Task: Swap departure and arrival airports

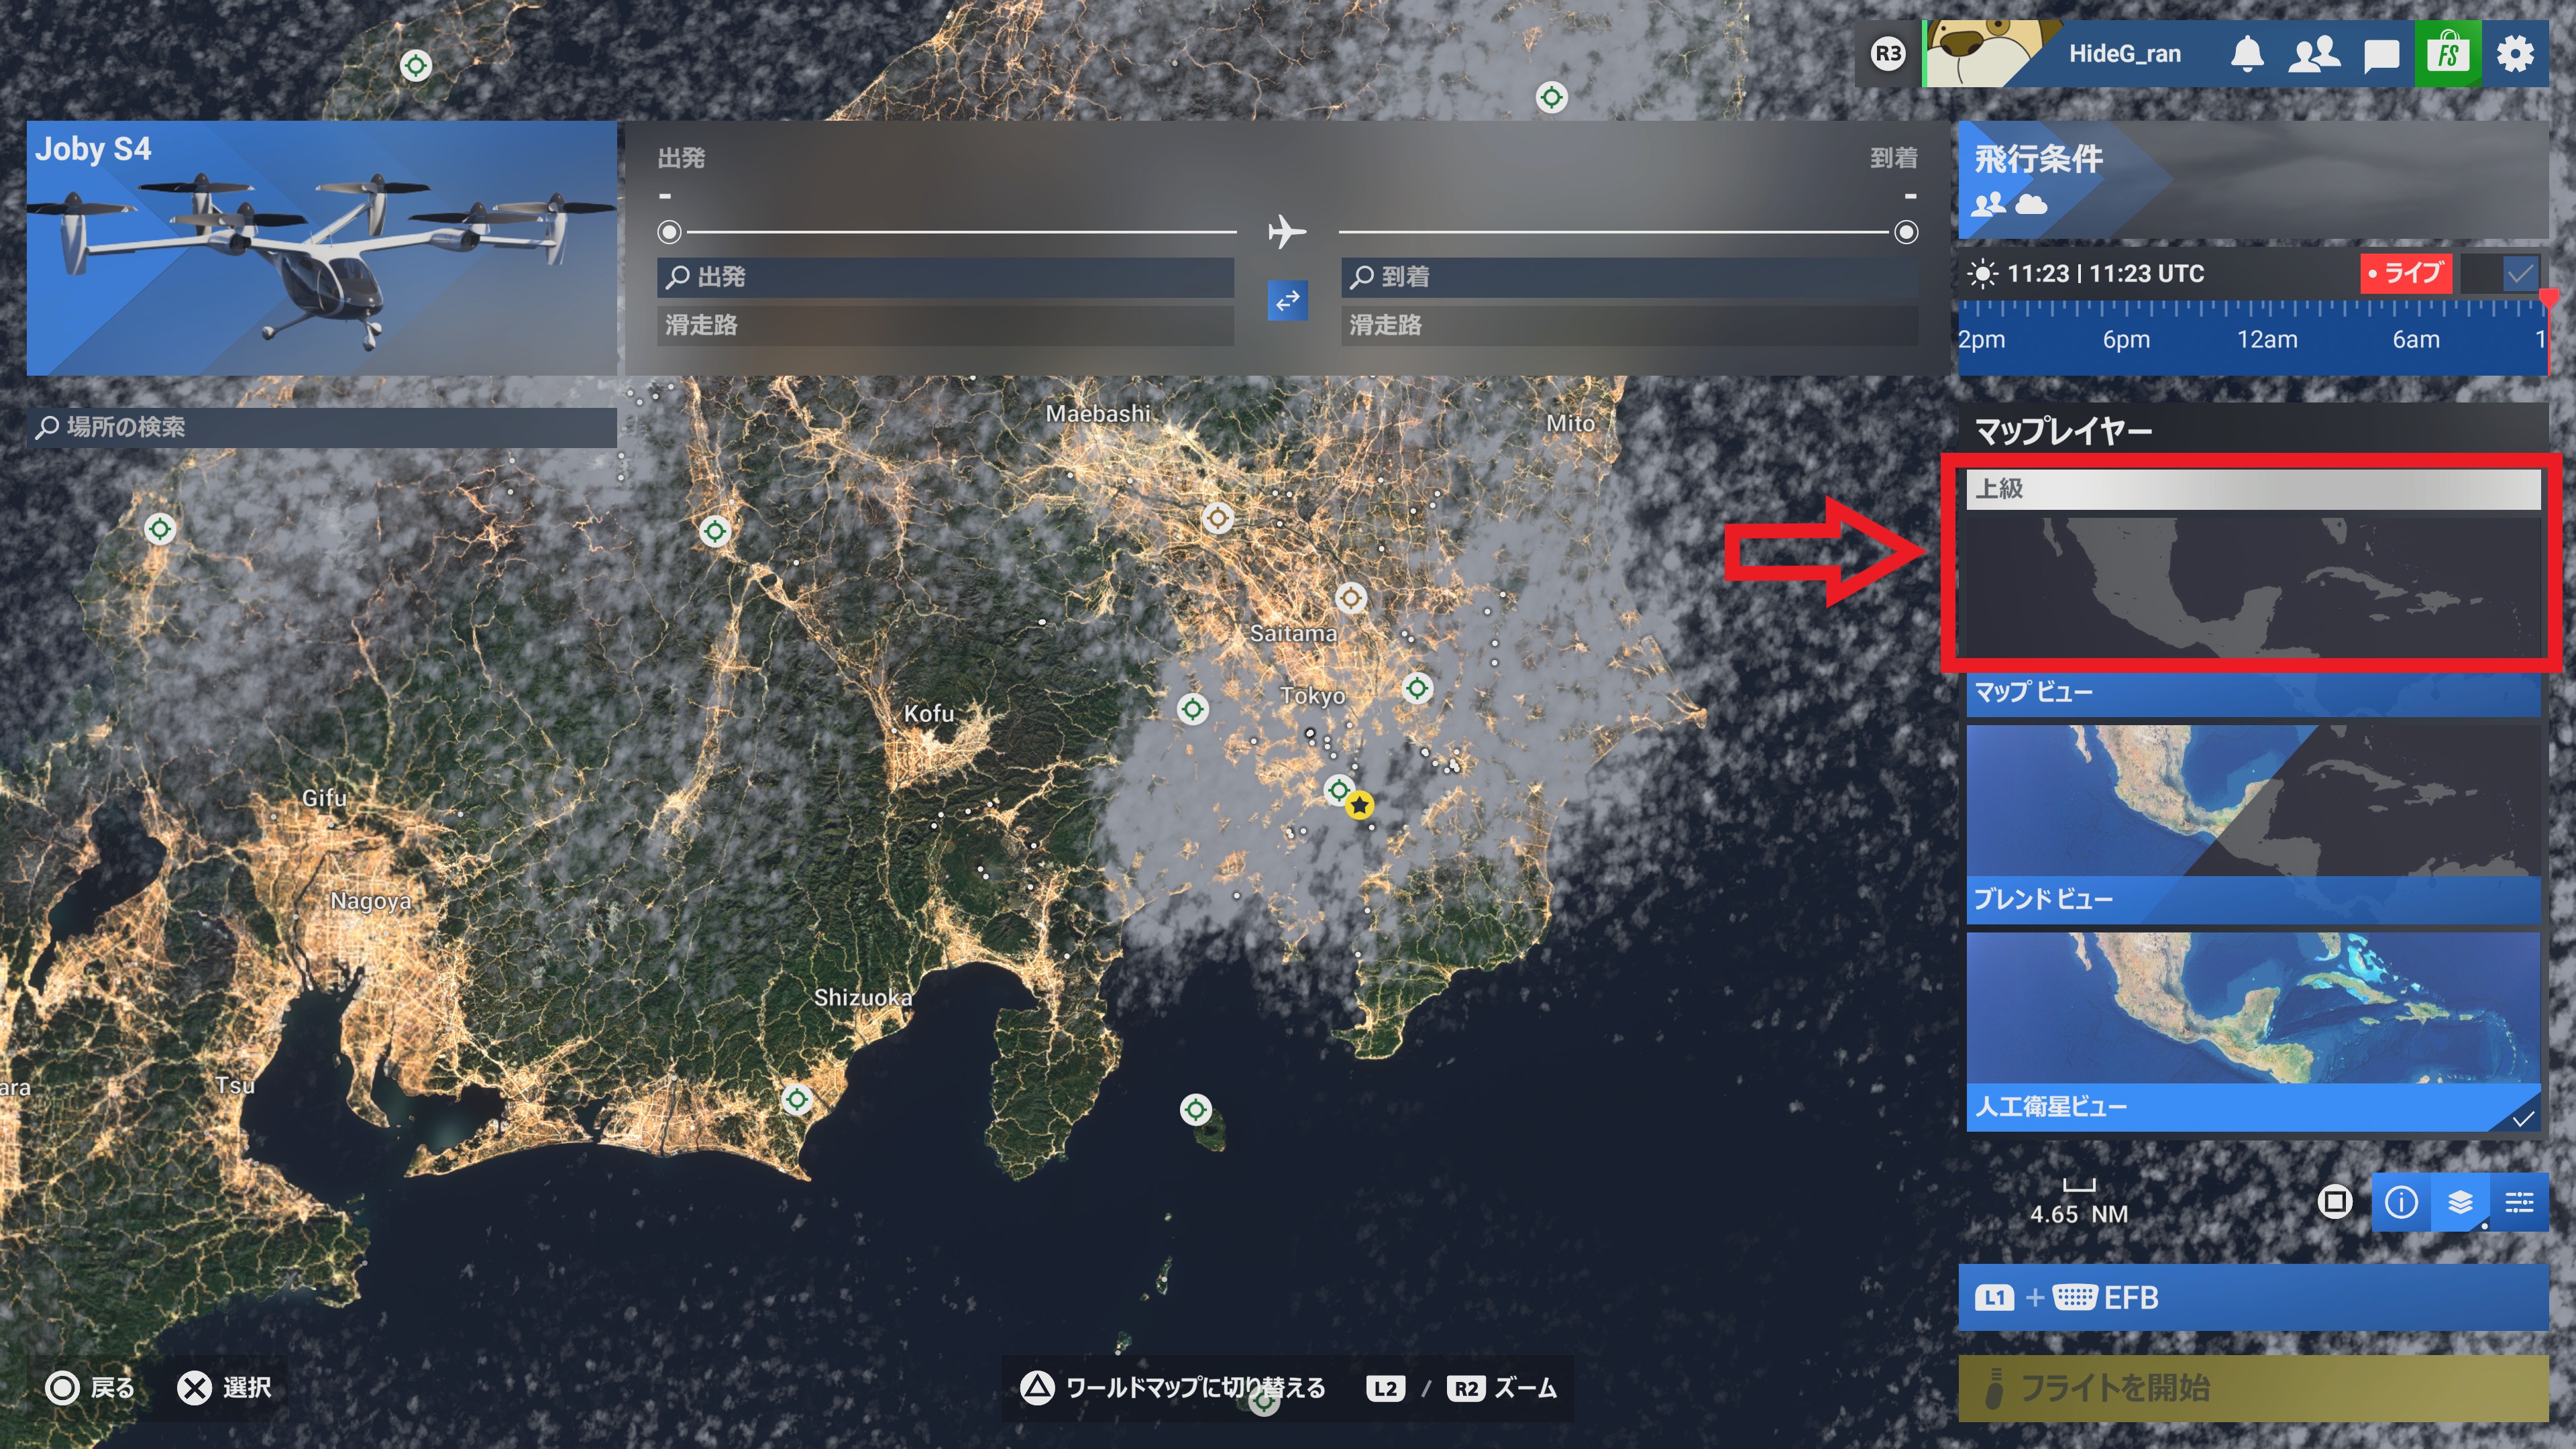Action: point(1287,300)
